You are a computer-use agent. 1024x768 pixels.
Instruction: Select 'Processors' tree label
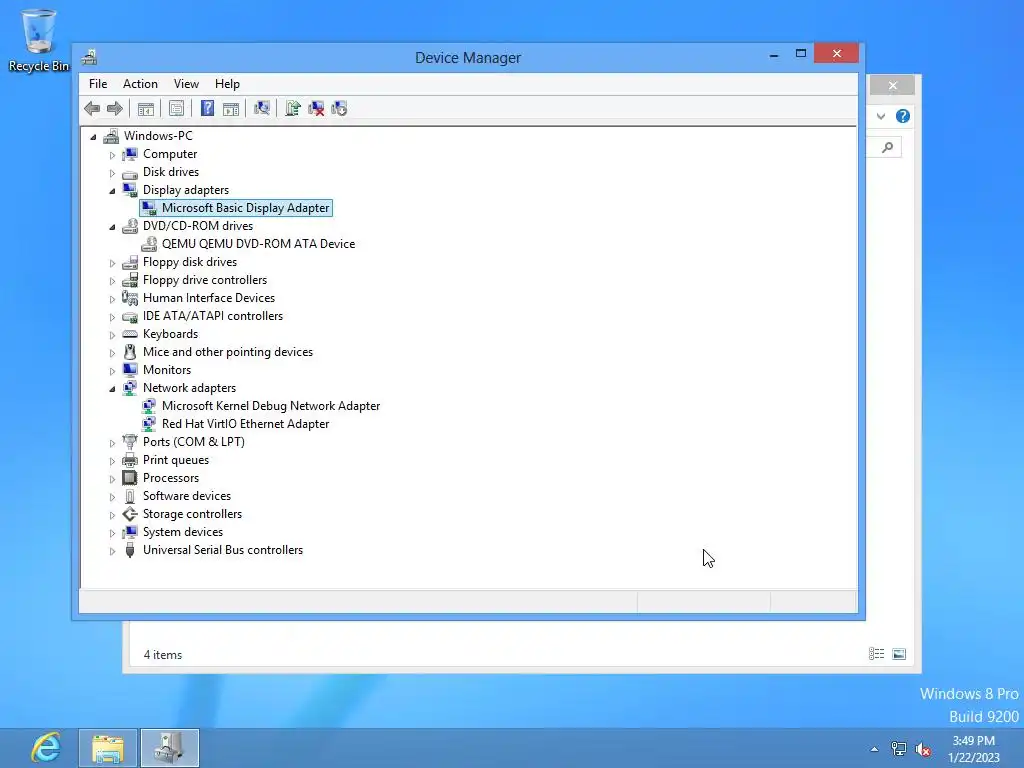tap(171, 478)
